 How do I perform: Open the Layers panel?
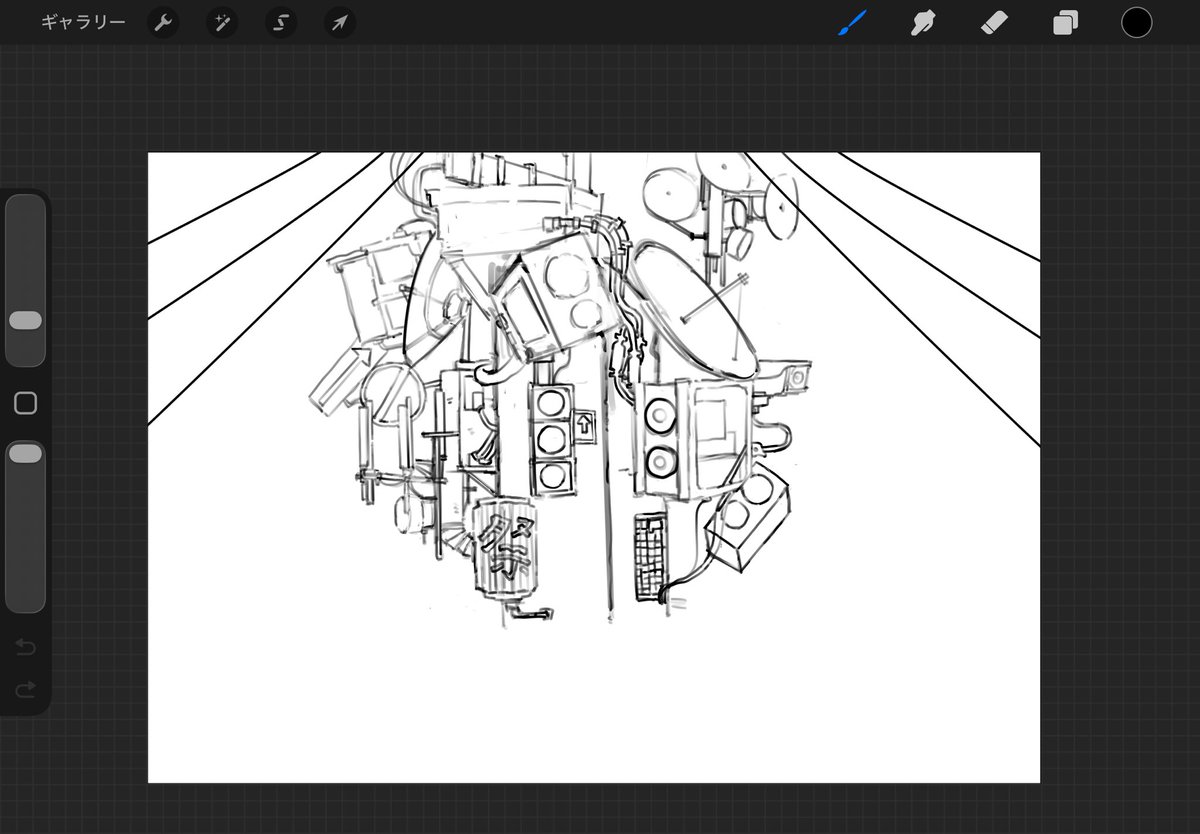pos(1065,22)
